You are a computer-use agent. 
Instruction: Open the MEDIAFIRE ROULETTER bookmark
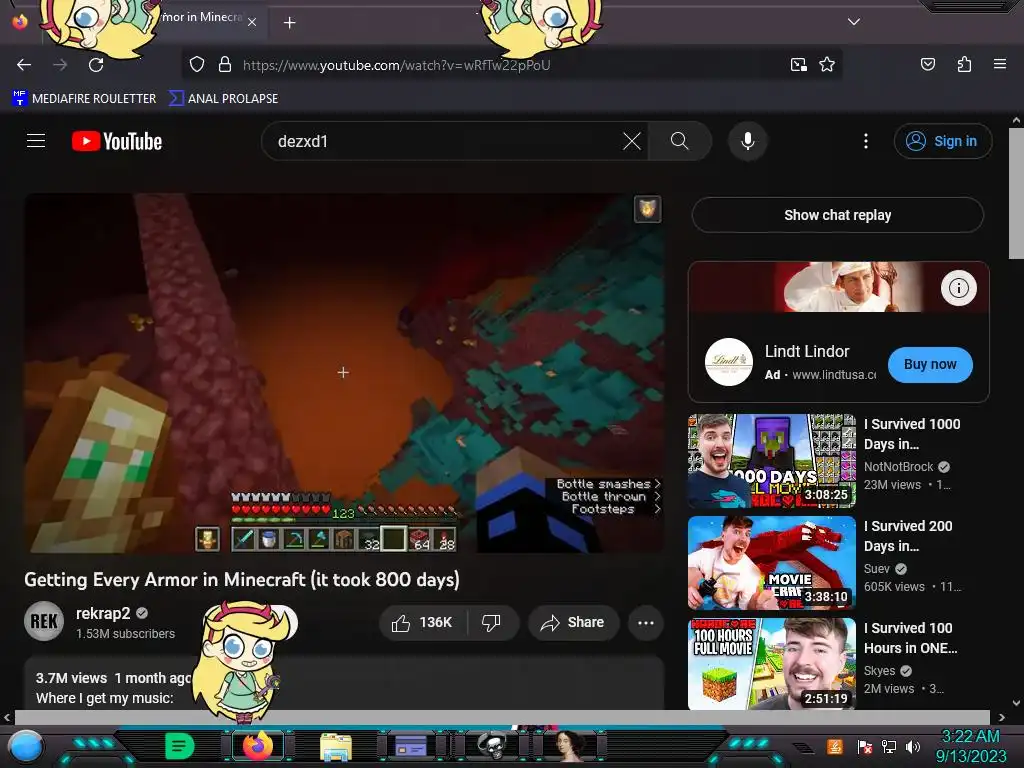point(84,99)
